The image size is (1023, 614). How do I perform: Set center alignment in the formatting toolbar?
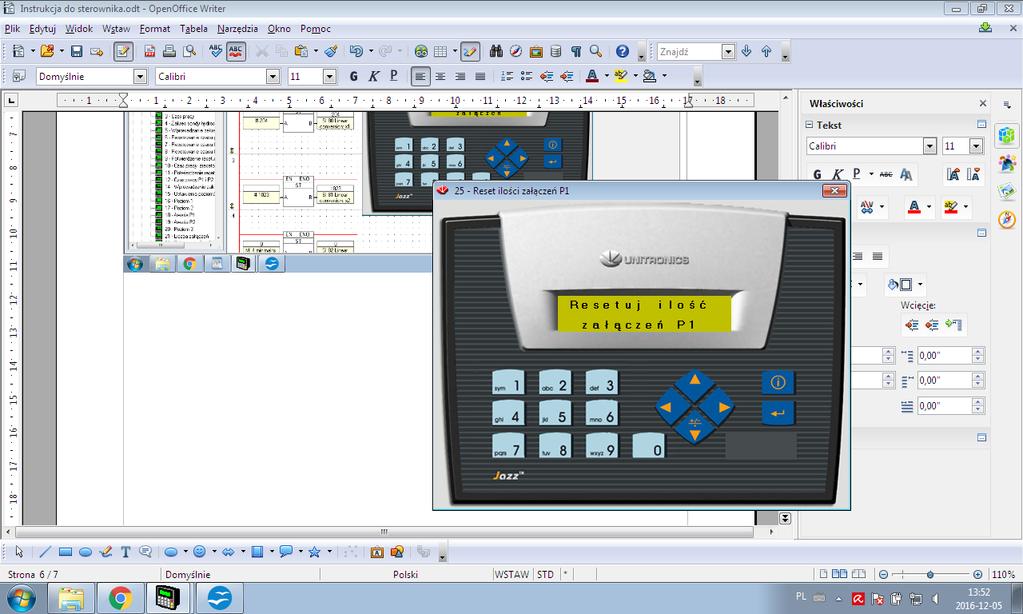(x=440, y=76)
